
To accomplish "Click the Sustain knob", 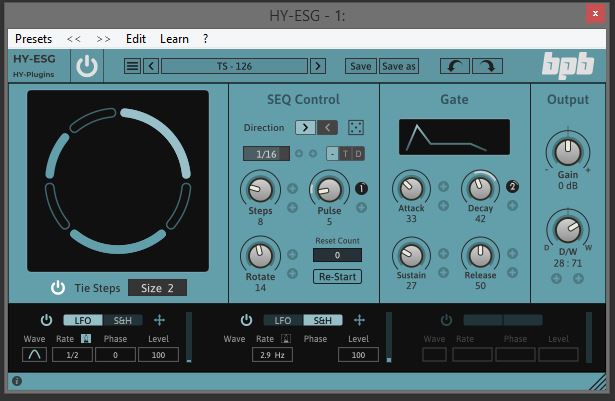I will click(x=411, y=255).
